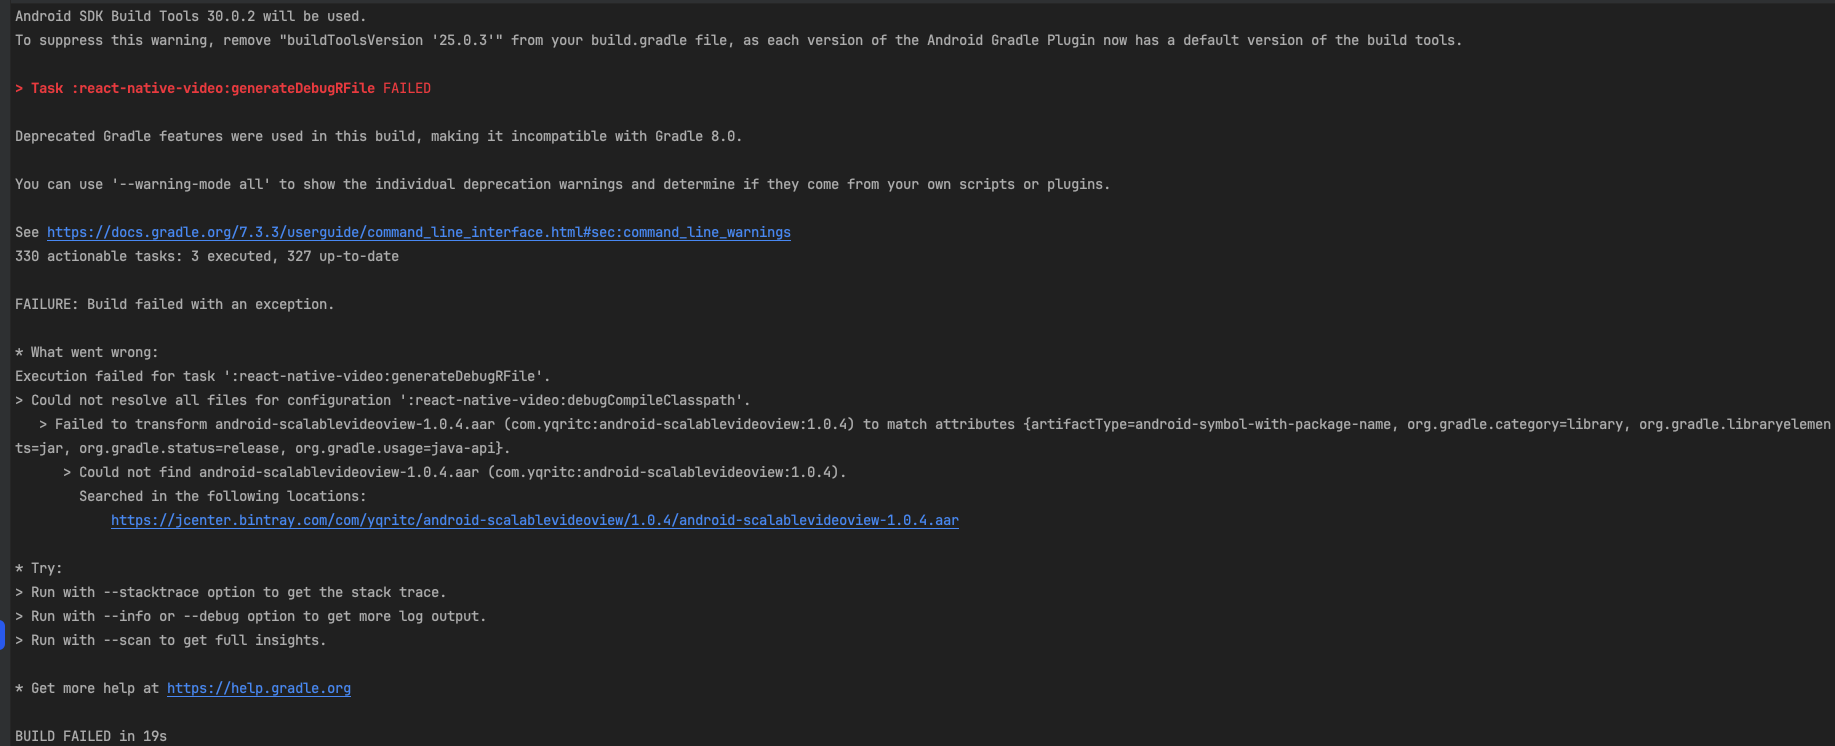Click the blue marker on the left edge
This screenshot has width=1835, height=746.
pos(3,634)
